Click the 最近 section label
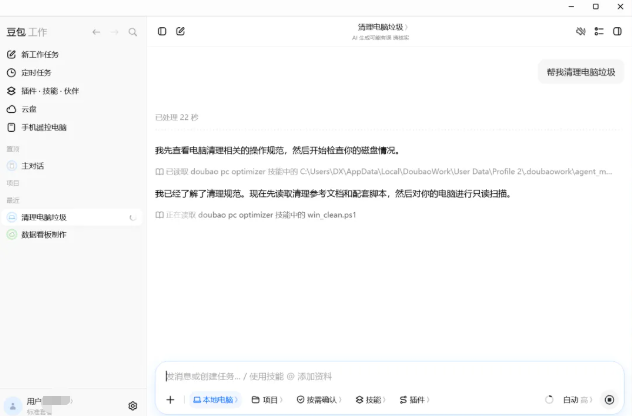The image size is (632, 416). (13, 200)
